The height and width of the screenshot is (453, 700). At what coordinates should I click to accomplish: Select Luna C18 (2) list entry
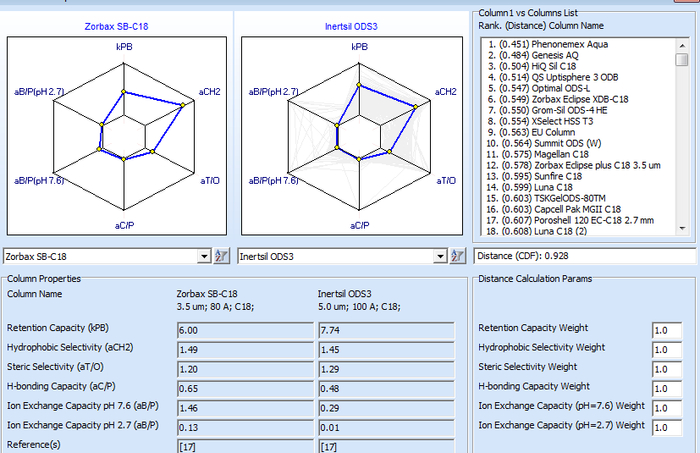[536, 231]
